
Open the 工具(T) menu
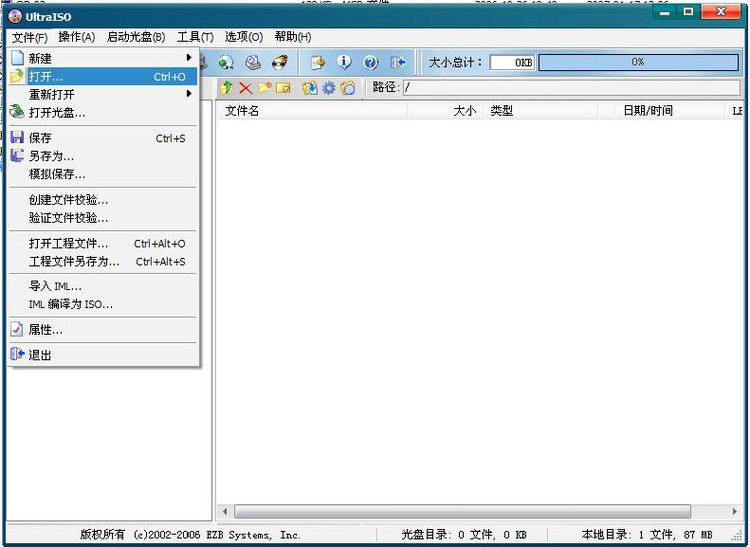[195, 37]
